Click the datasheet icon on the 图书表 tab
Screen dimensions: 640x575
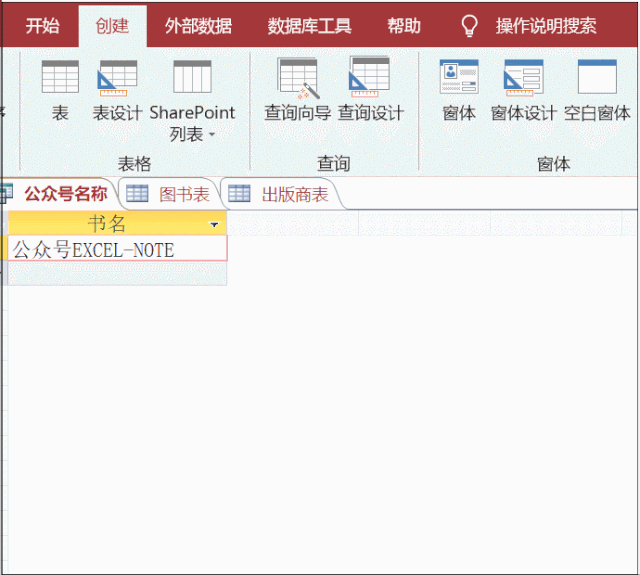pos(137,193)
